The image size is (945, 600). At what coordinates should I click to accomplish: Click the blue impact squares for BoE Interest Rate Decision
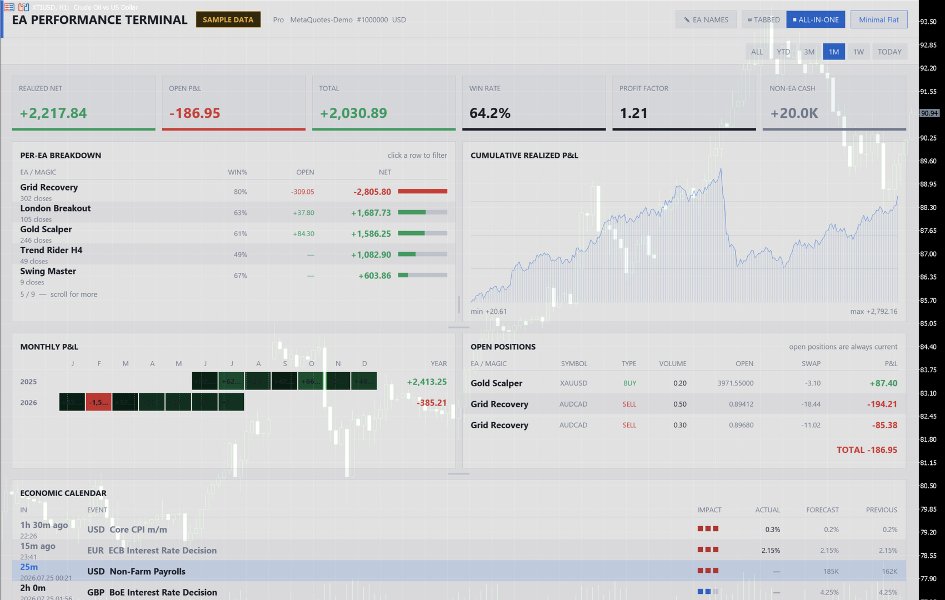[708, 592]
